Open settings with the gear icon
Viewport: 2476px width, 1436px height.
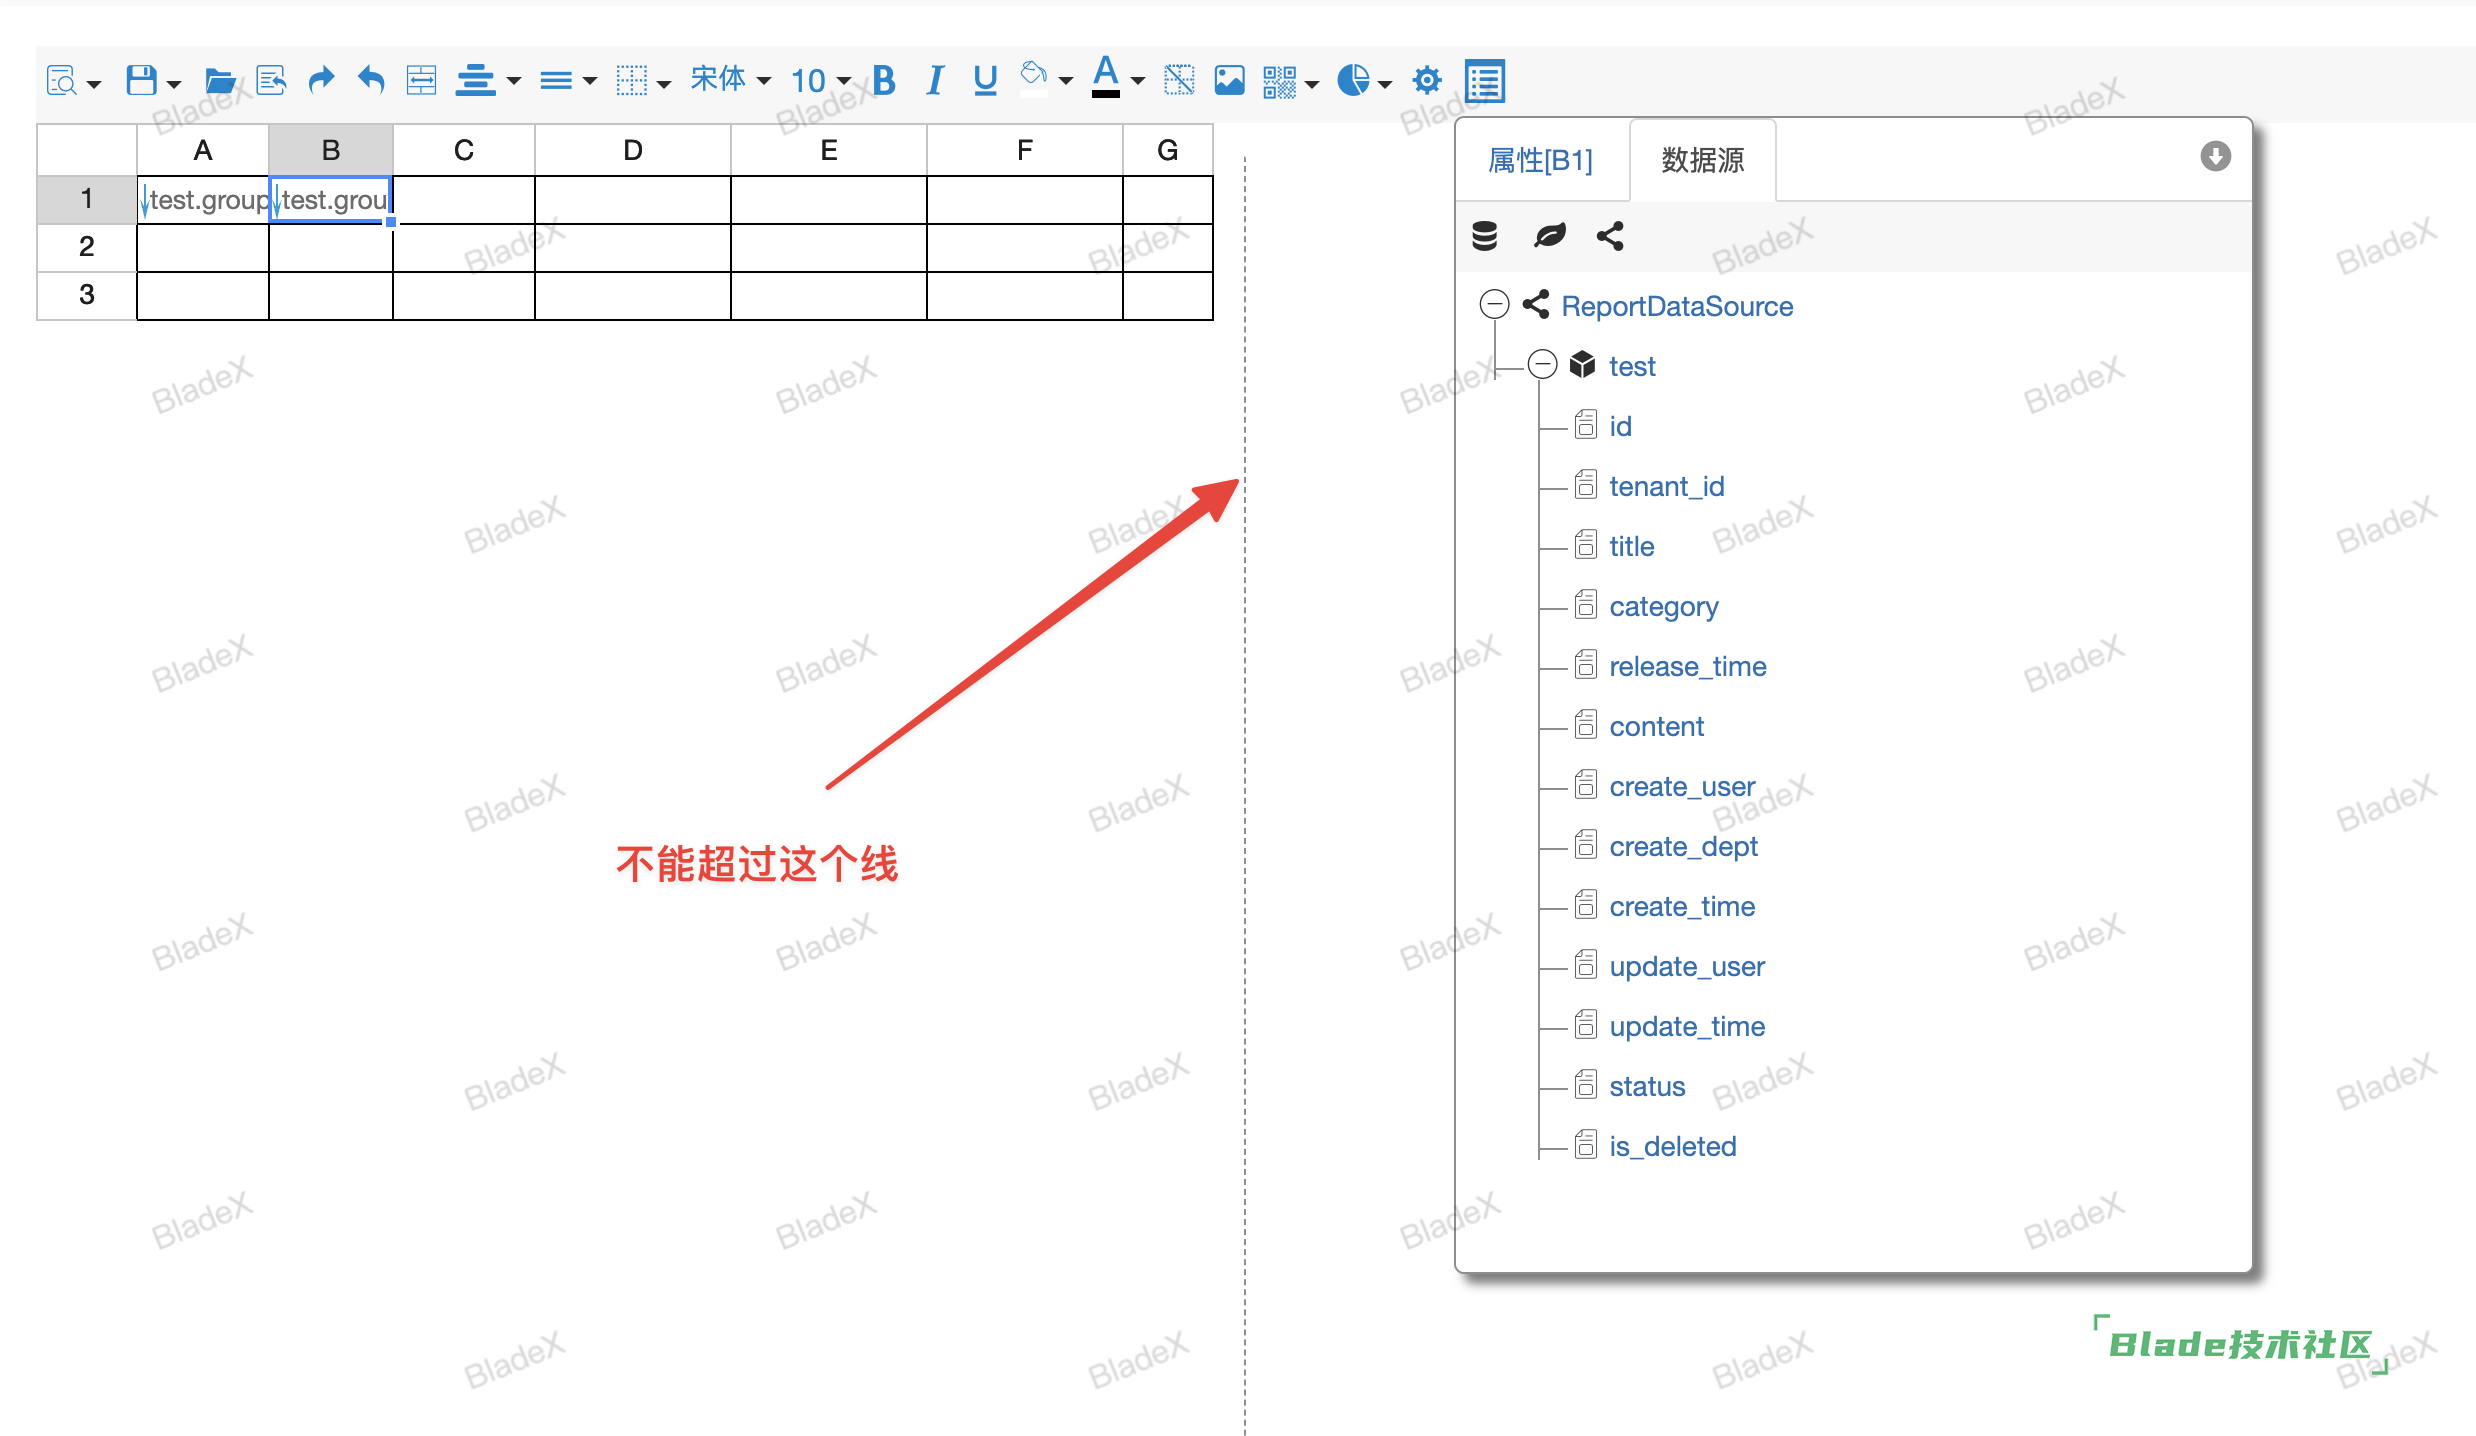point(1427,80)
